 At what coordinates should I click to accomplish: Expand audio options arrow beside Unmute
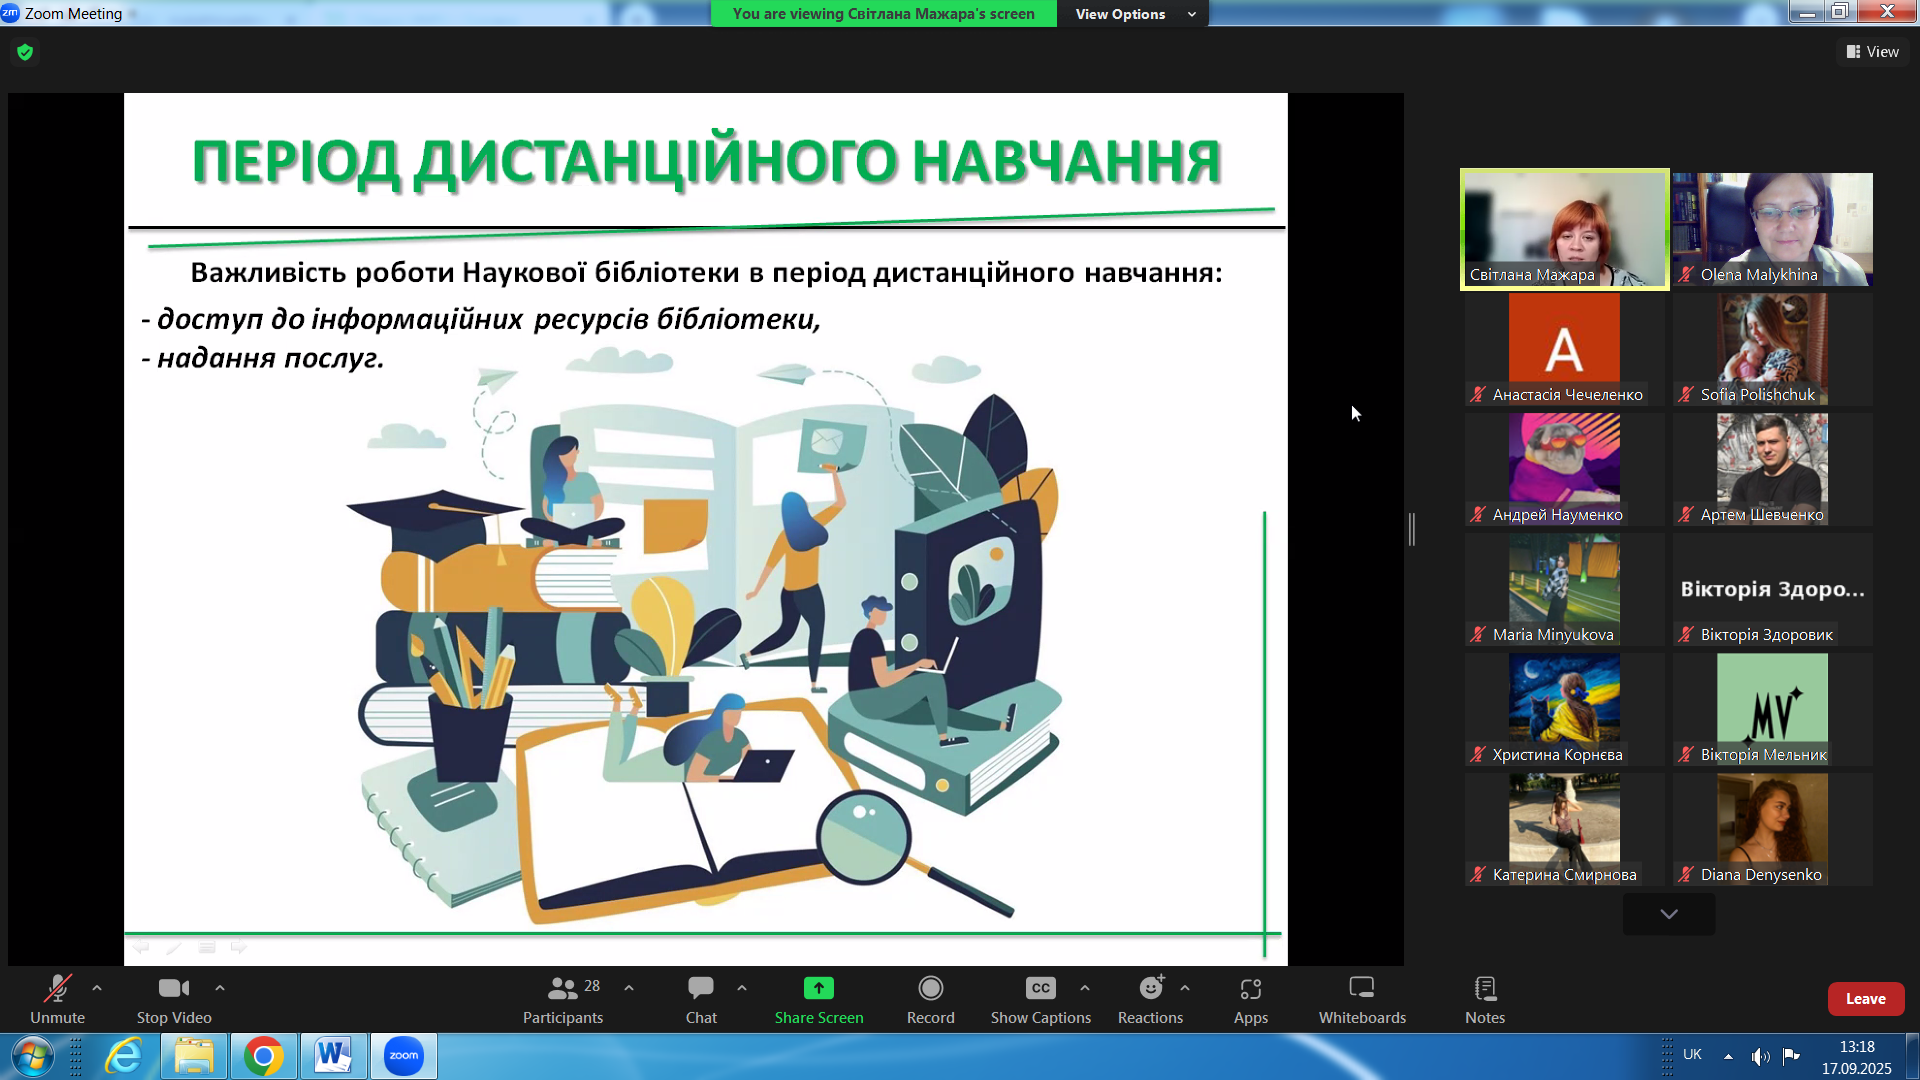pos(97,988)
